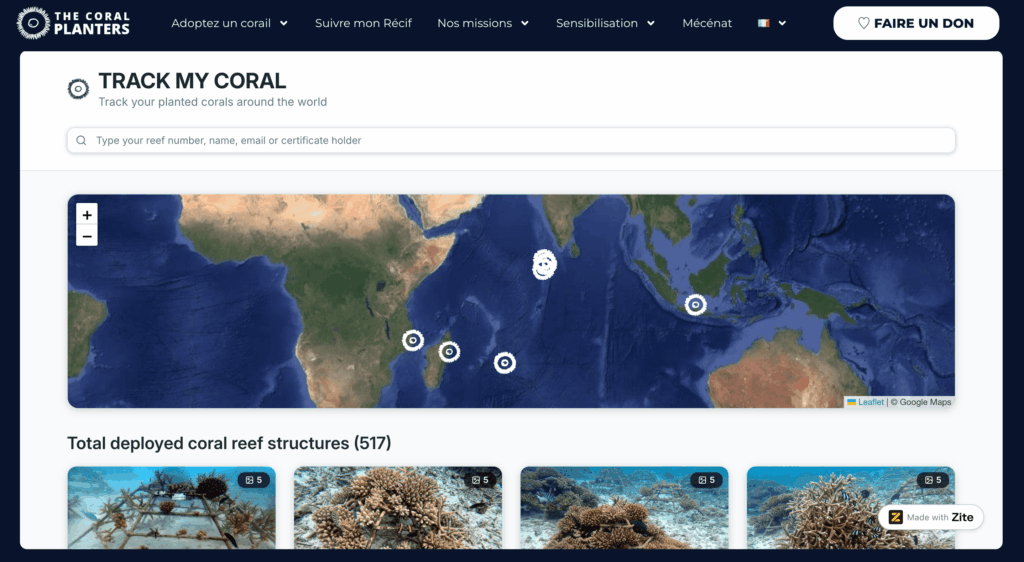Image resolution: width=1024 pixels, height=562 pixels.
Task: Open the Mécénat menu item
Action: [707, 23]
